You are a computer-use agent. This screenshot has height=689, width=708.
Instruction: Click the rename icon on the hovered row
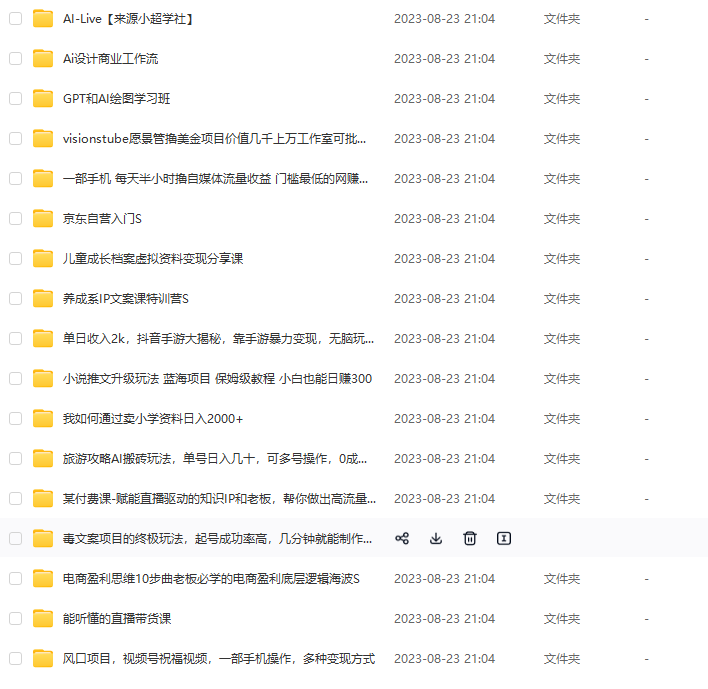pyautogui.click(x=504, y=538)
